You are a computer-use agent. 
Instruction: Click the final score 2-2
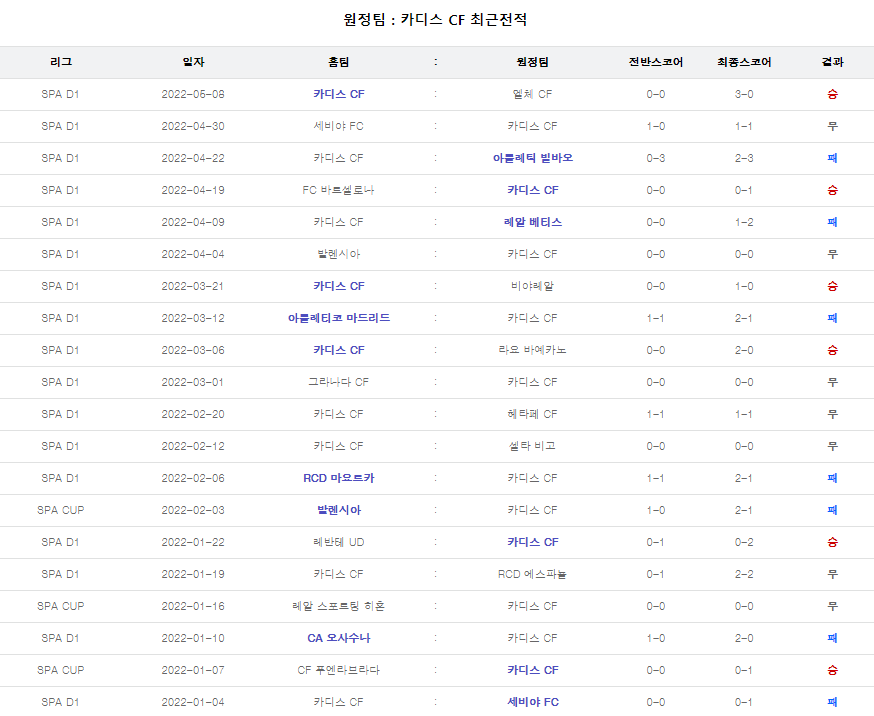click(744, 574)
